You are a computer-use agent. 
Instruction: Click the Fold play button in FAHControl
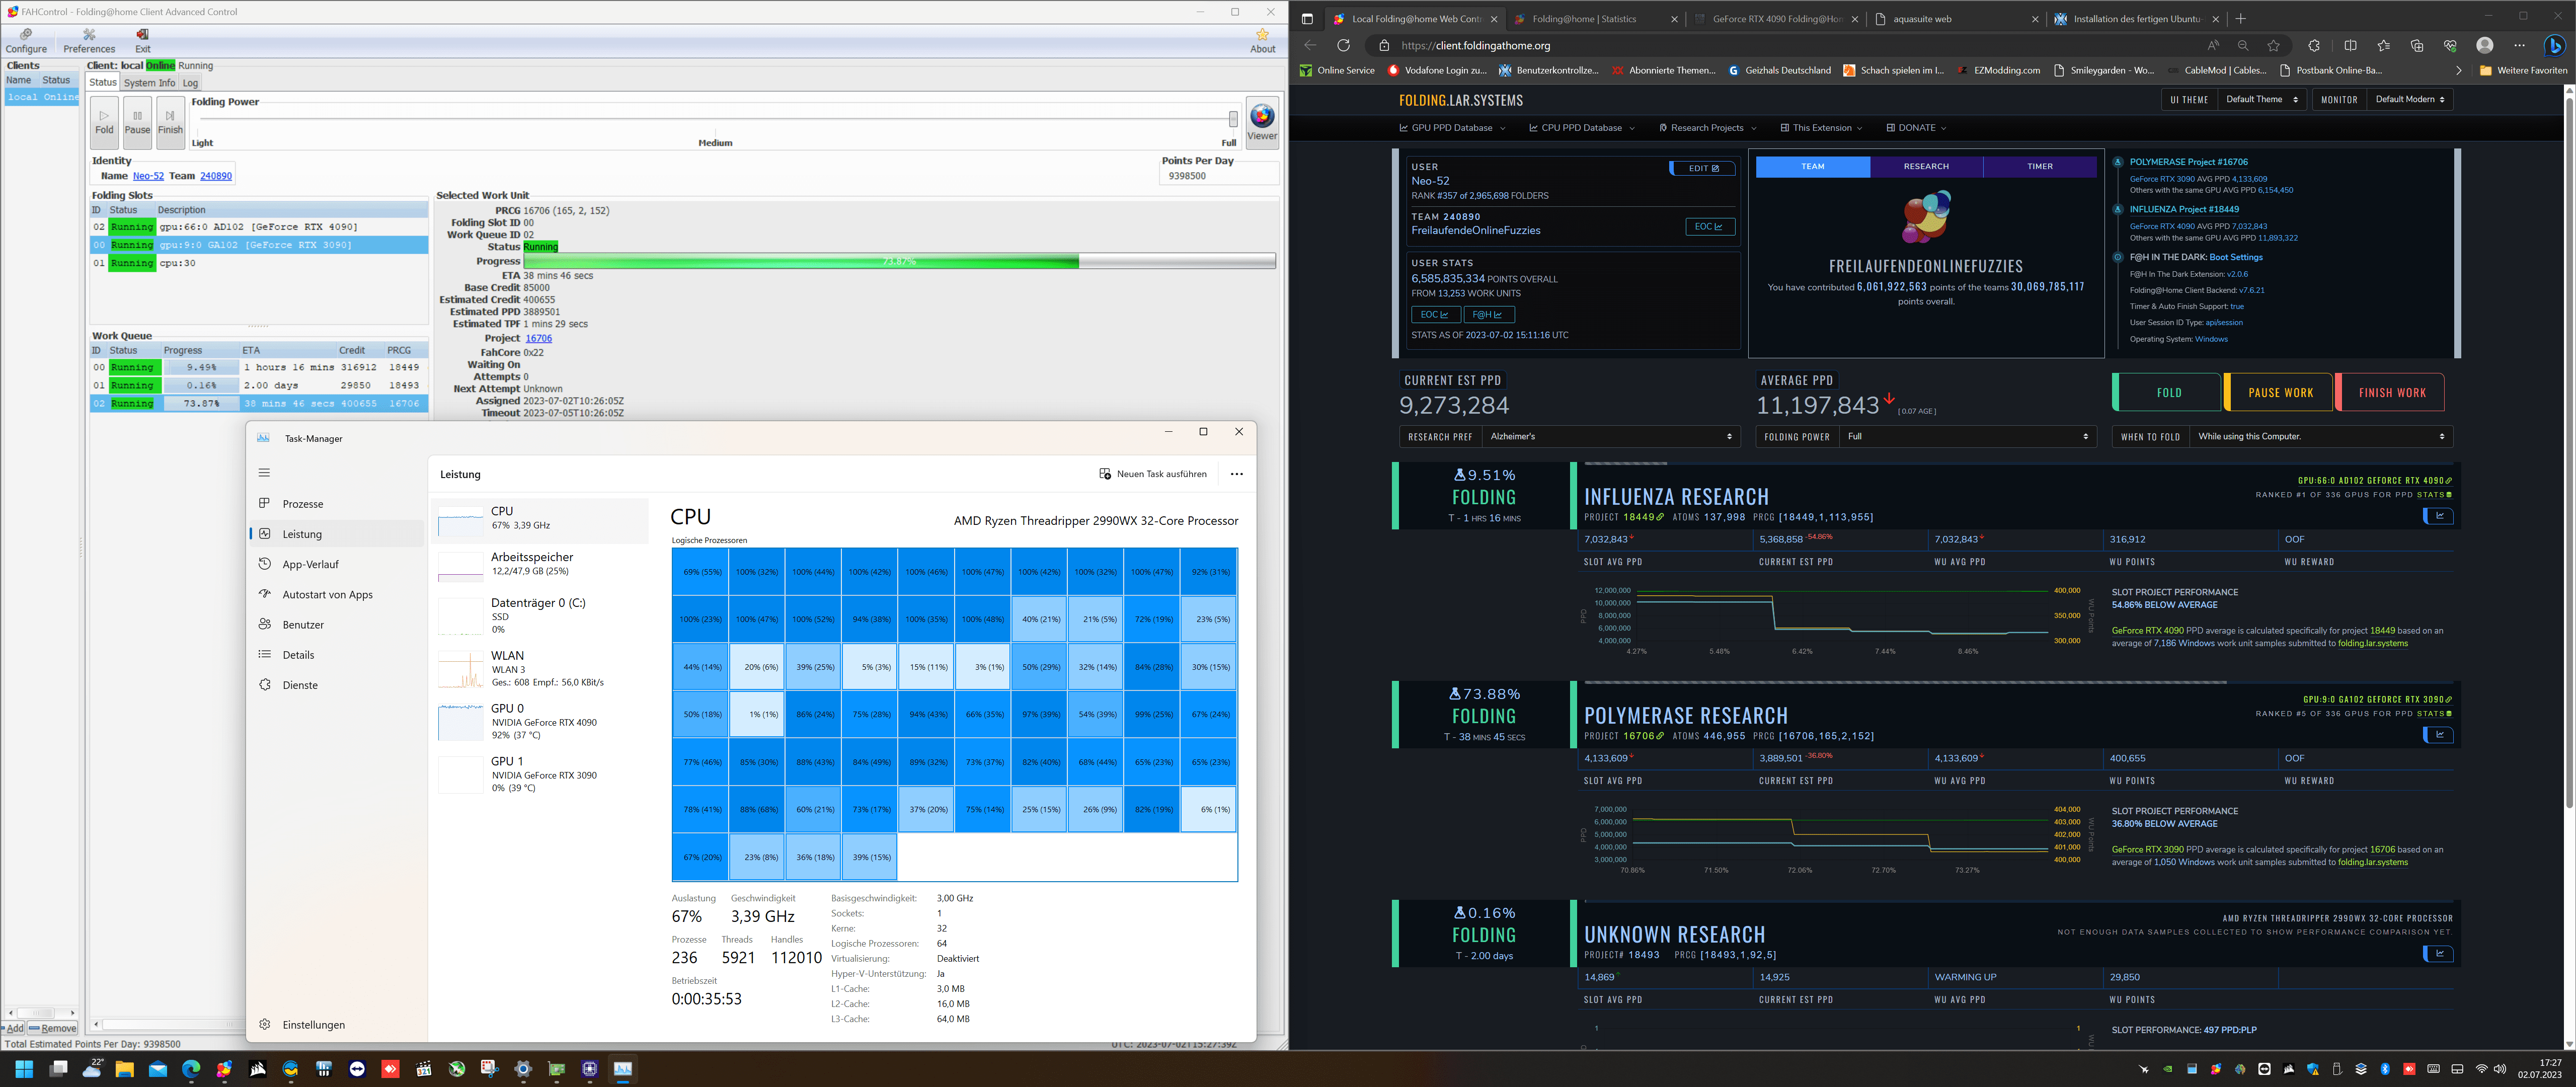[x=105, y=122]
